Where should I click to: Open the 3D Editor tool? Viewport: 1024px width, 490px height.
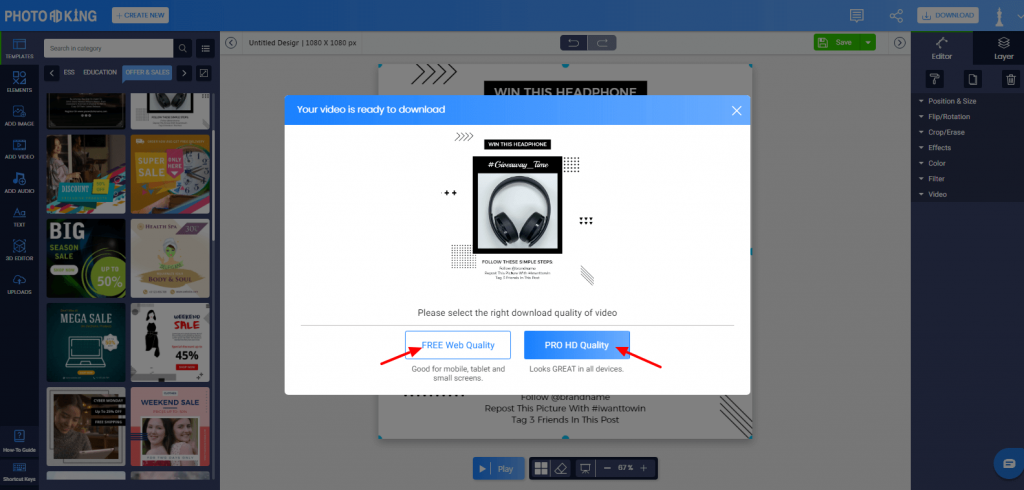point(19,251)
